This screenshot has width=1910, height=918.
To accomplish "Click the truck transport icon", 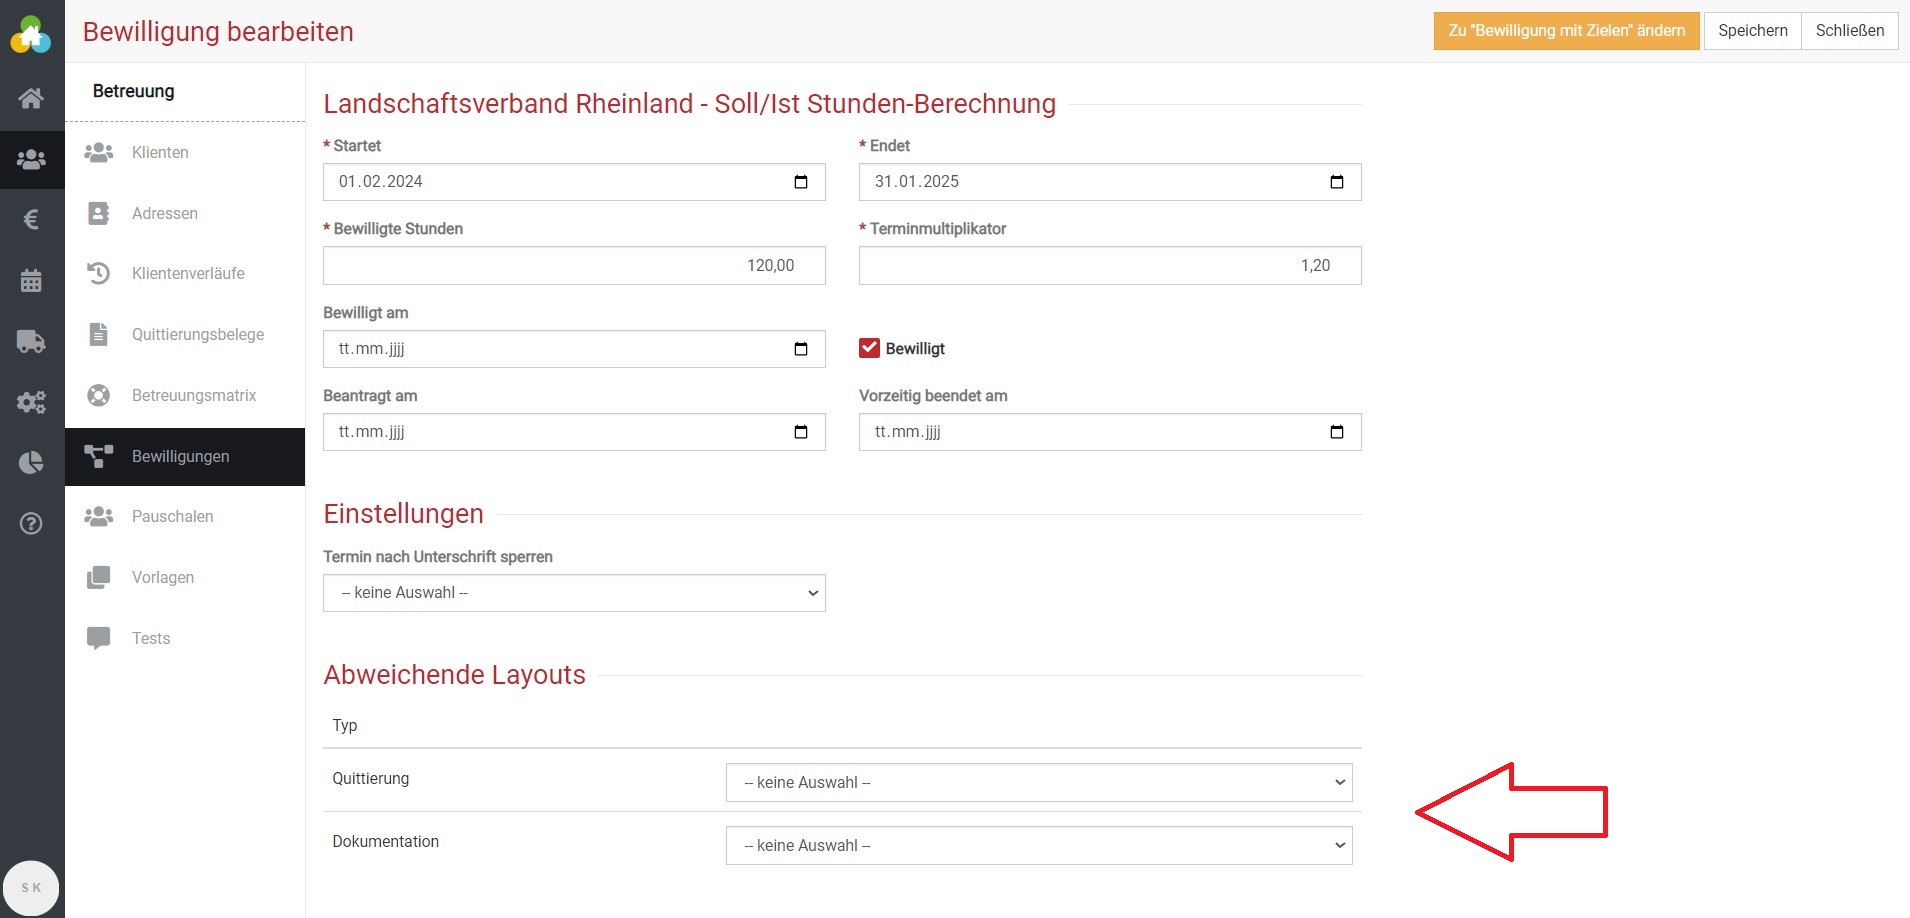I will [x=31, y=341].
